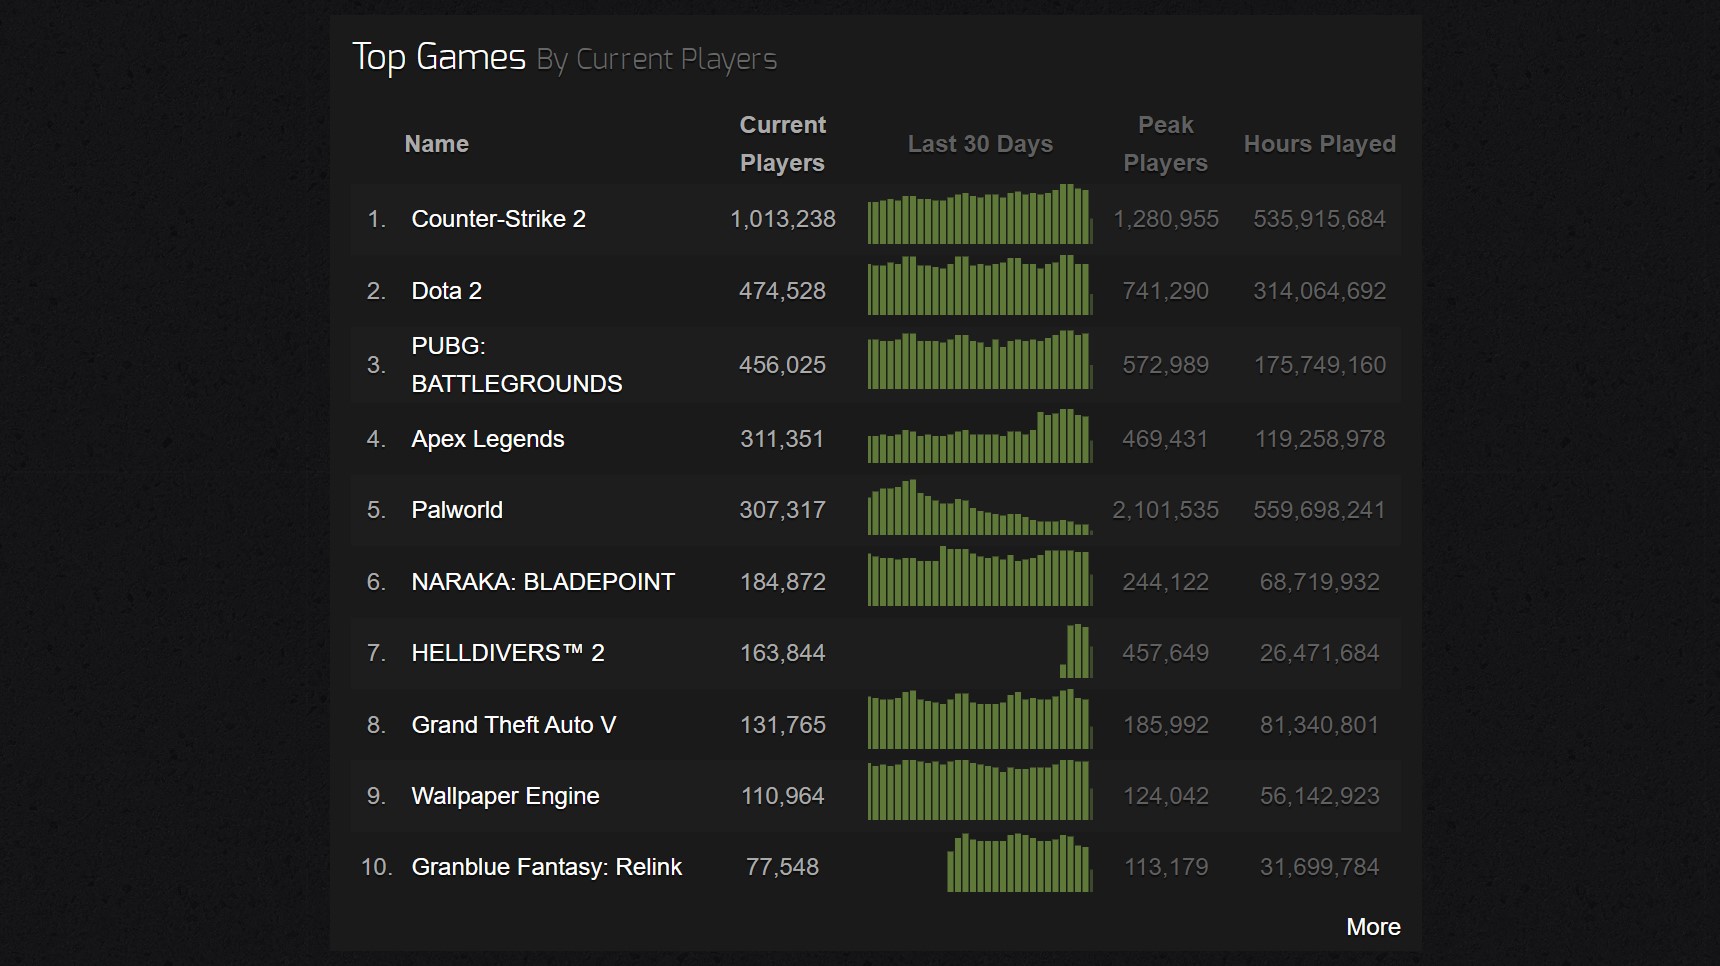Screen dimensions: 1720x966
Task: Open the Counter-Strike 2 game link
Action: point(498,219)
